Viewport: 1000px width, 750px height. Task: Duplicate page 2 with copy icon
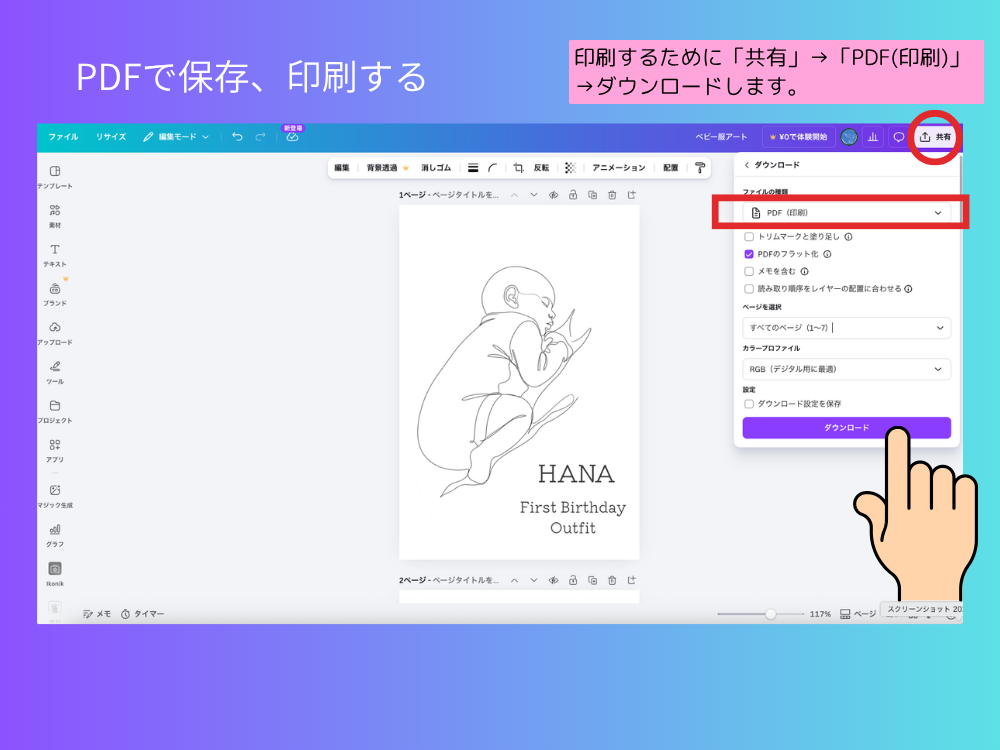click(592, 580)
